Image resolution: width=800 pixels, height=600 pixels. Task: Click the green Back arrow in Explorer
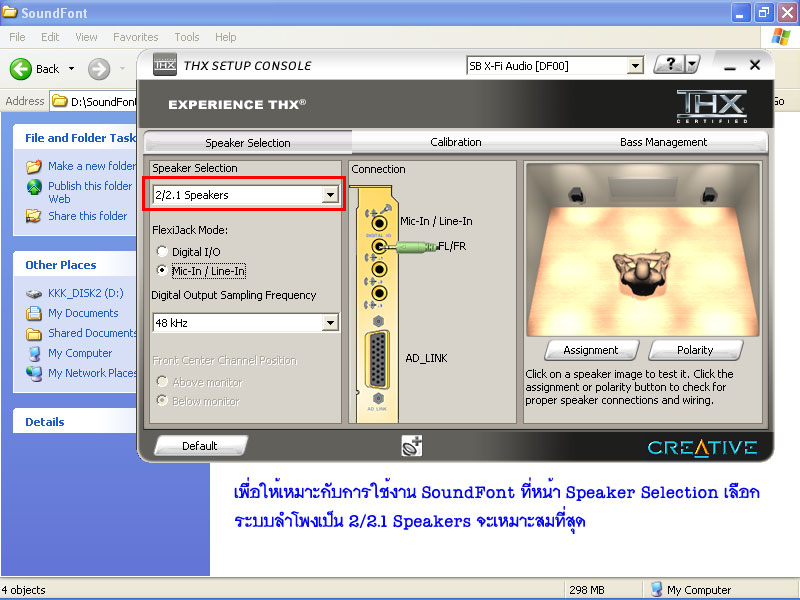(x=21, y=68)
